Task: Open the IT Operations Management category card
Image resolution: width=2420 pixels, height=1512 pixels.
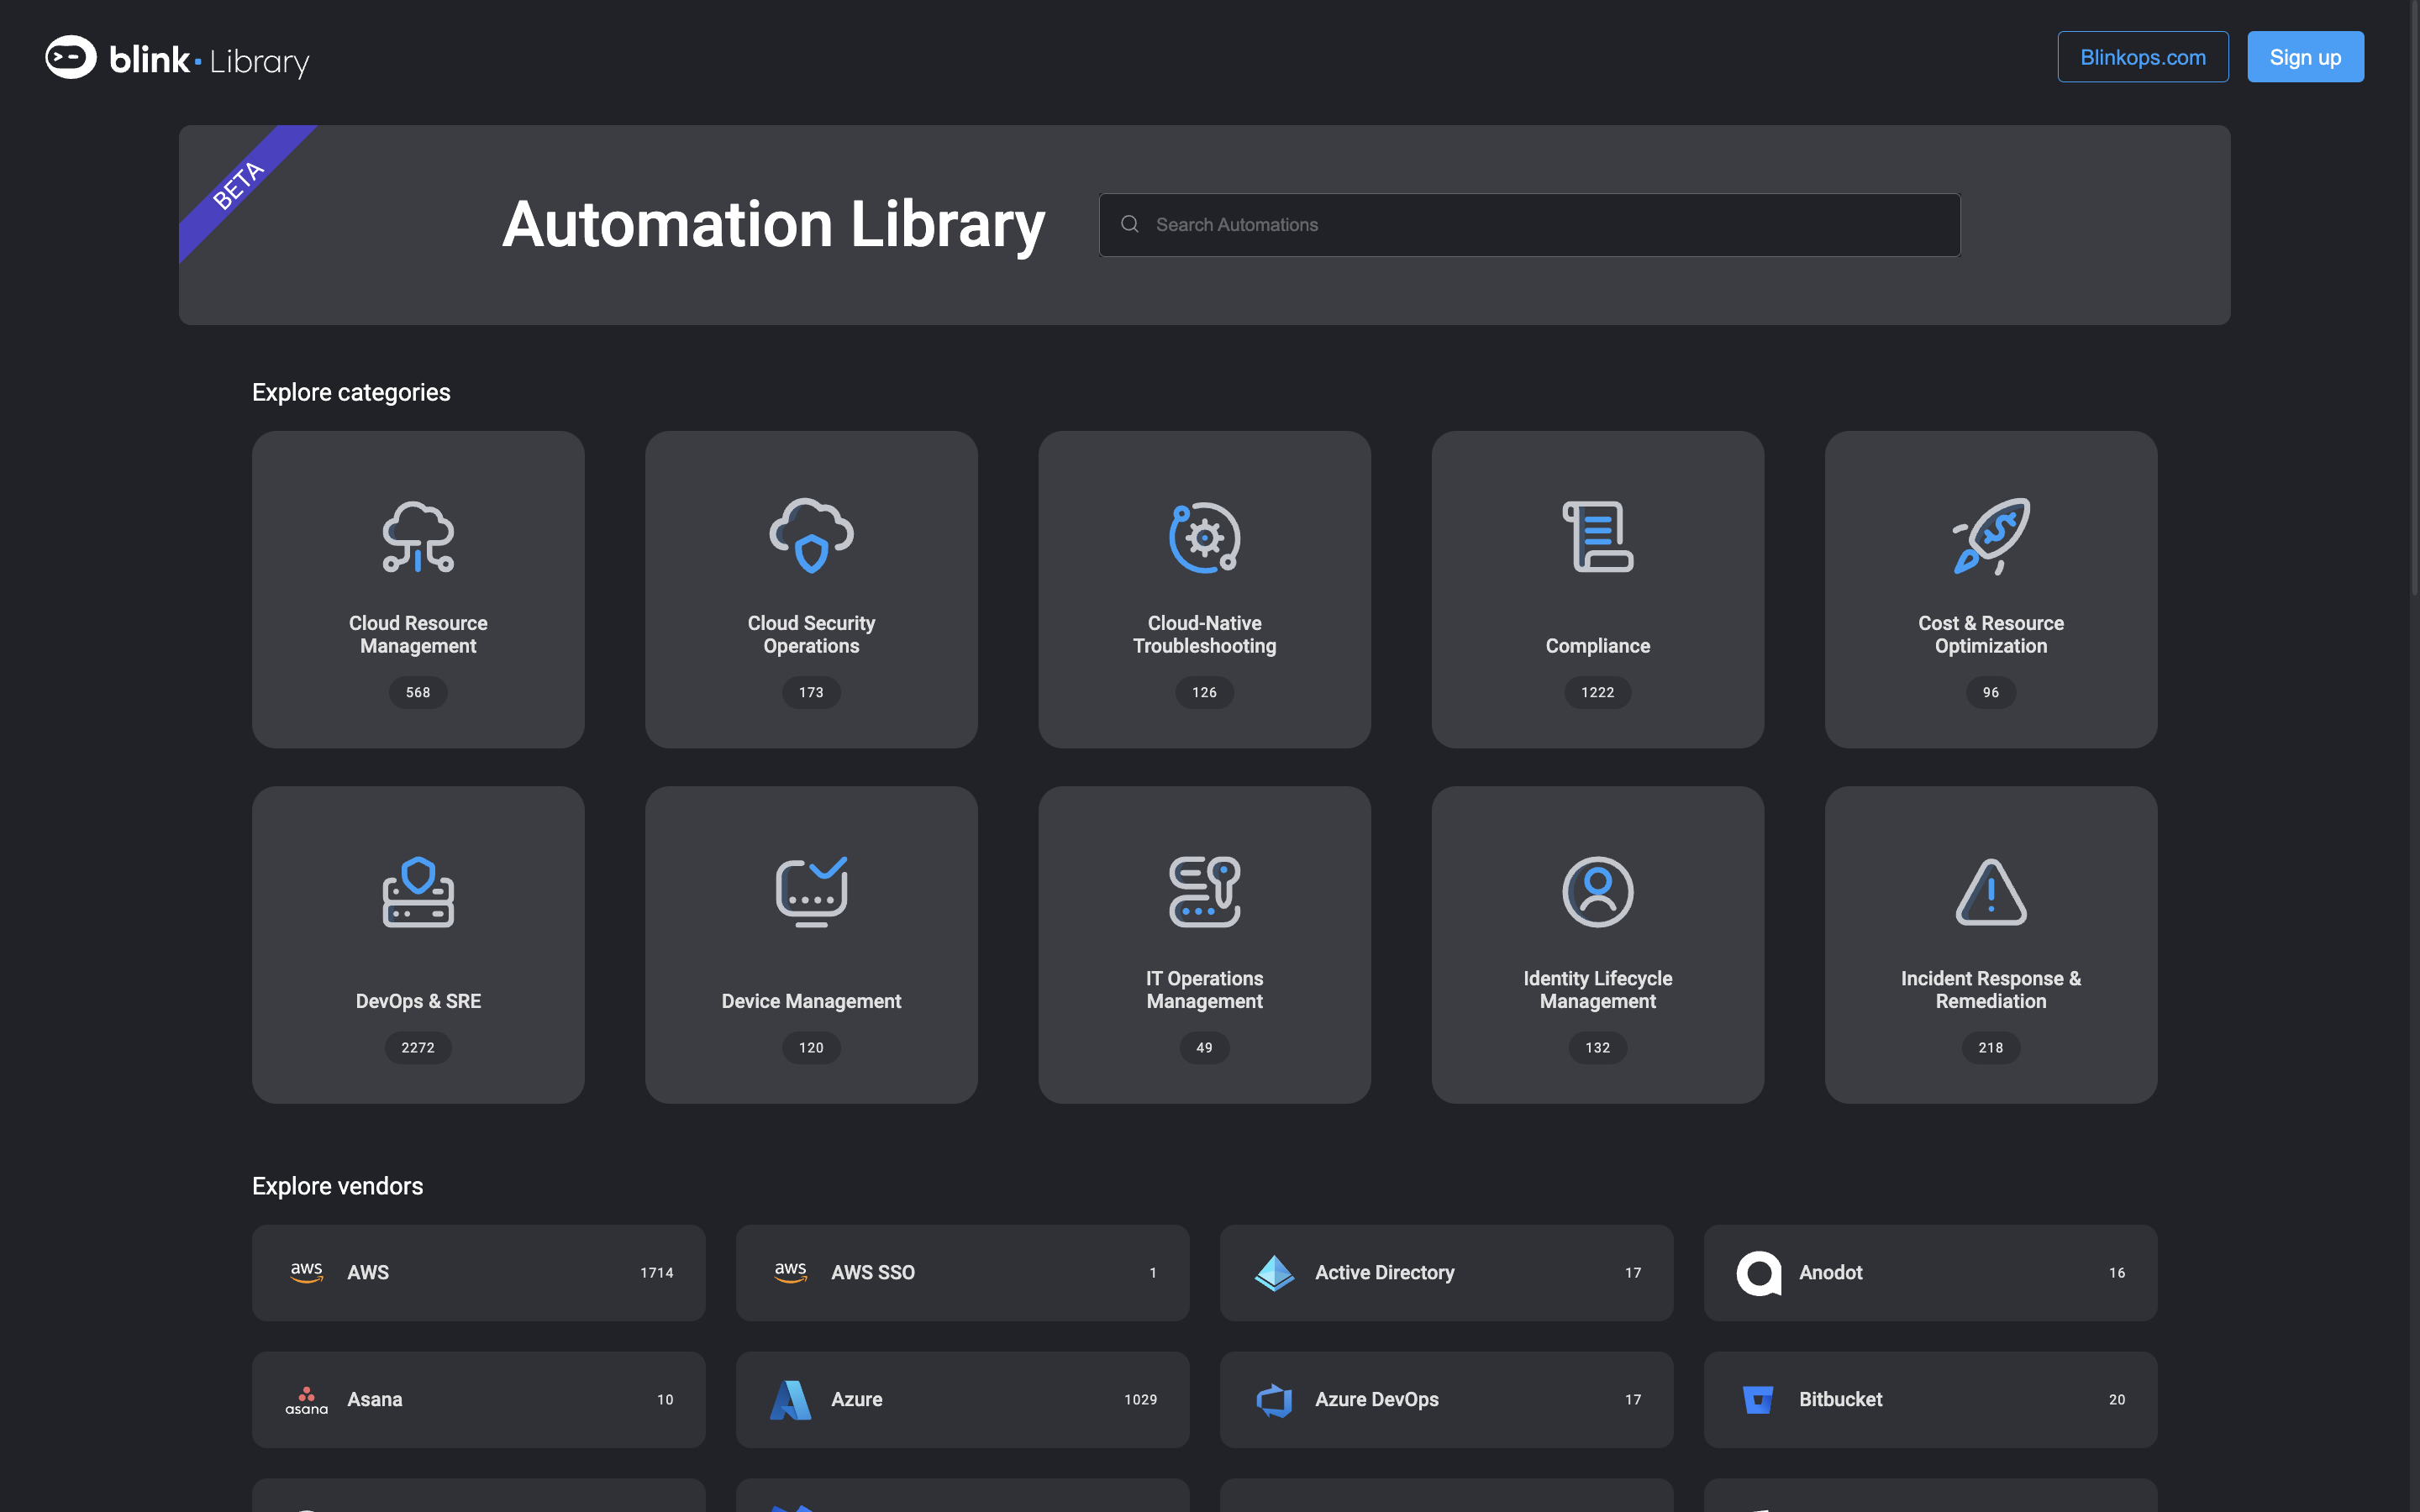Action: click(x=1203, y=944)
